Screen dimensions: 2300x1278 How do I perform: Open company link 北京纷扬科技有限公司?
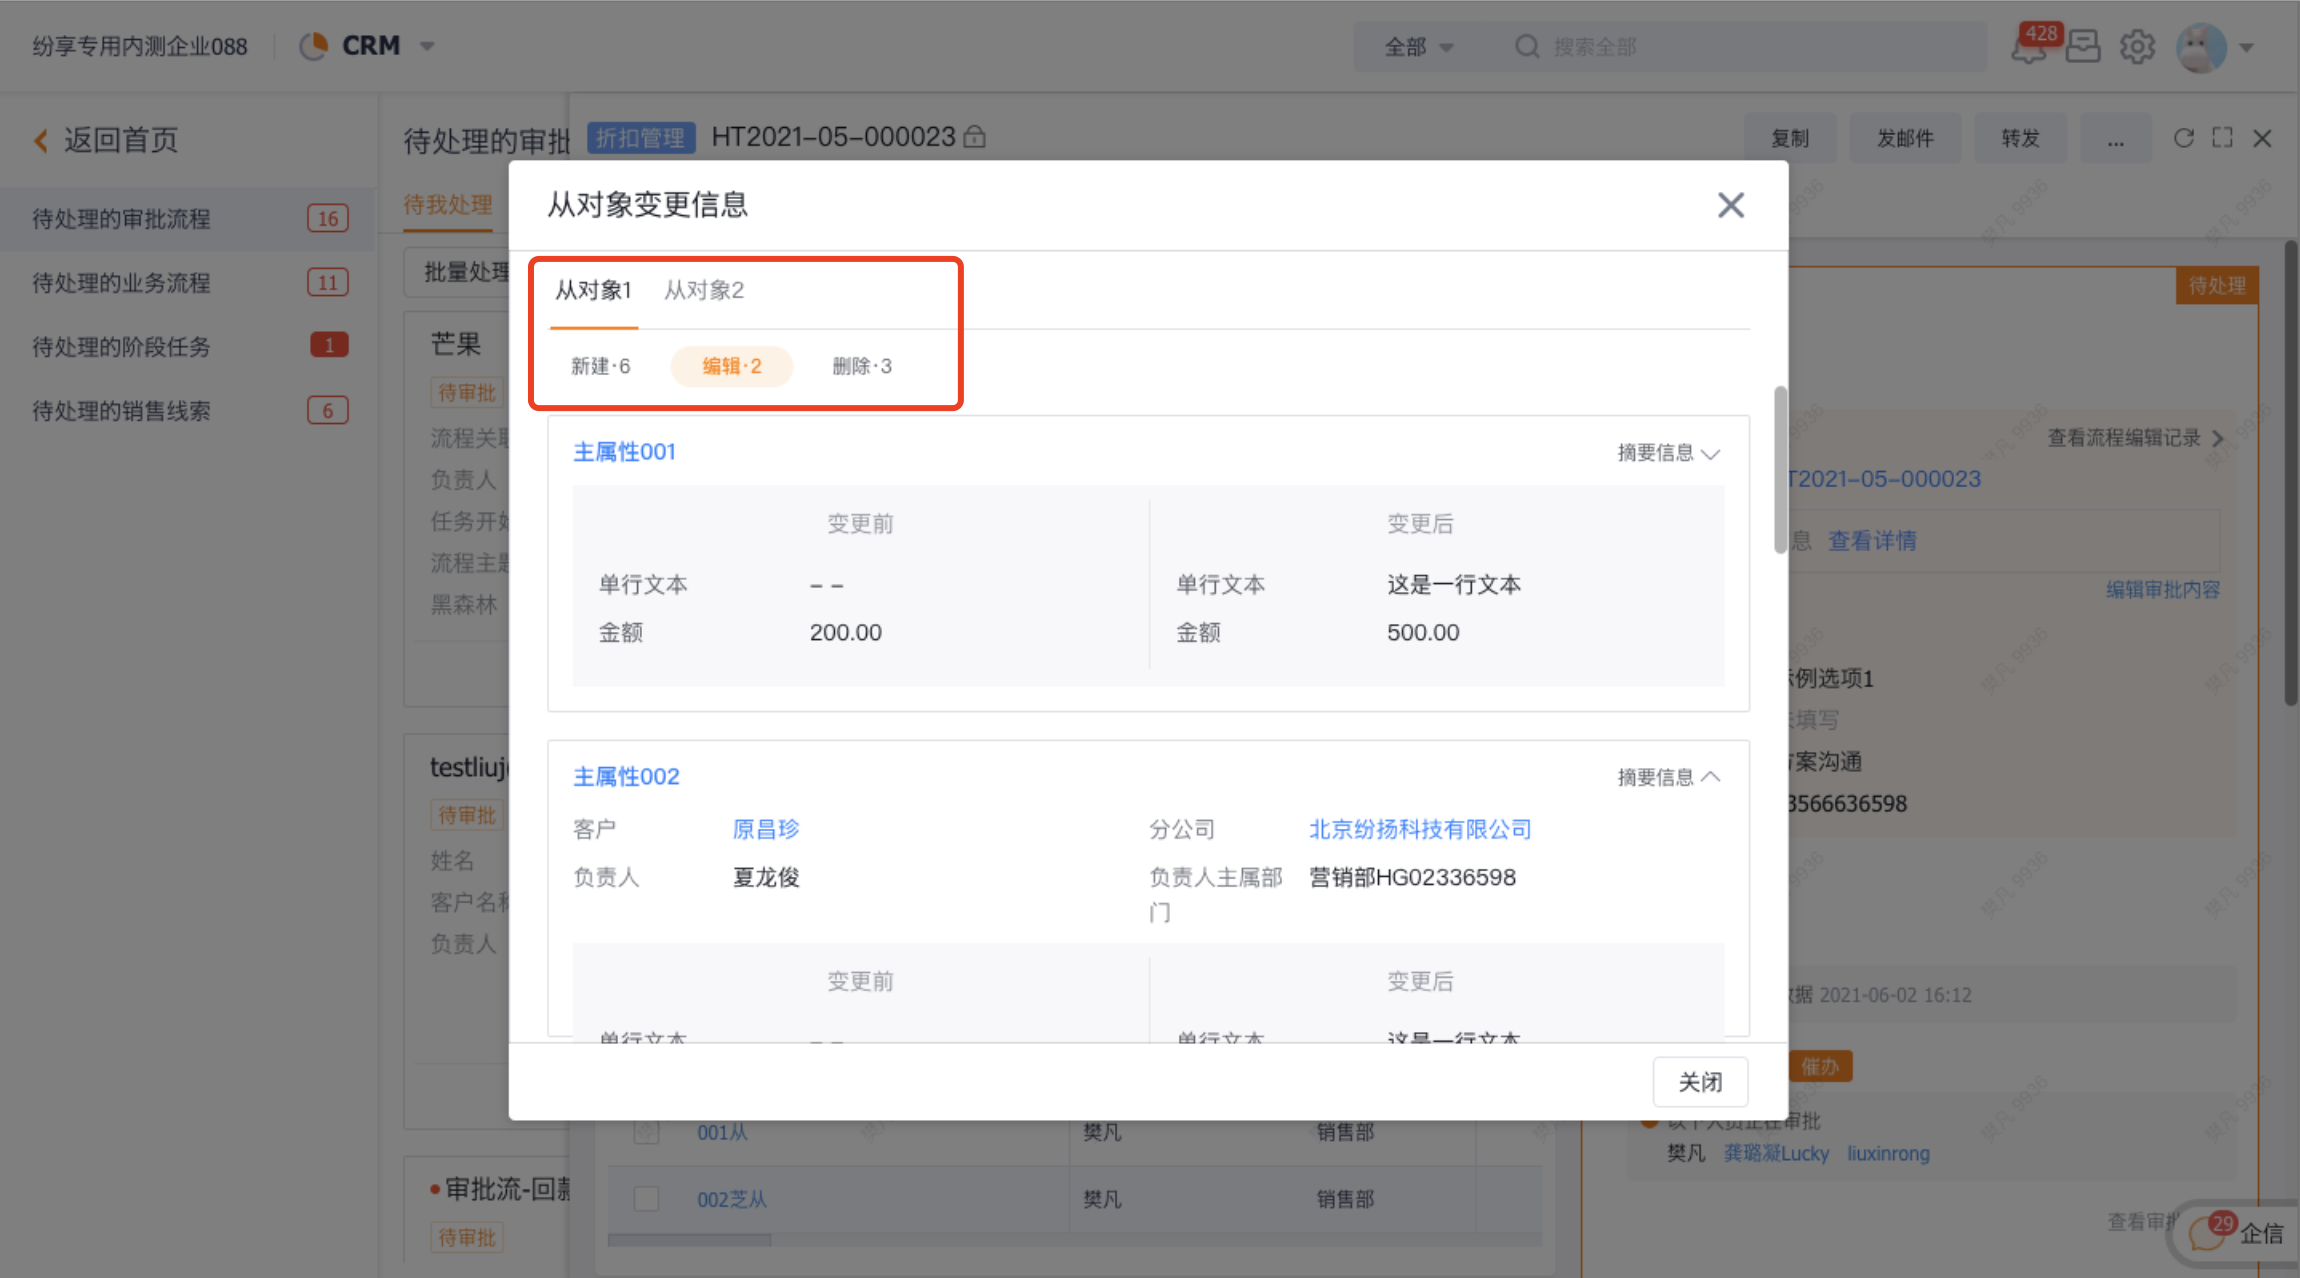tap(1420, 829)
